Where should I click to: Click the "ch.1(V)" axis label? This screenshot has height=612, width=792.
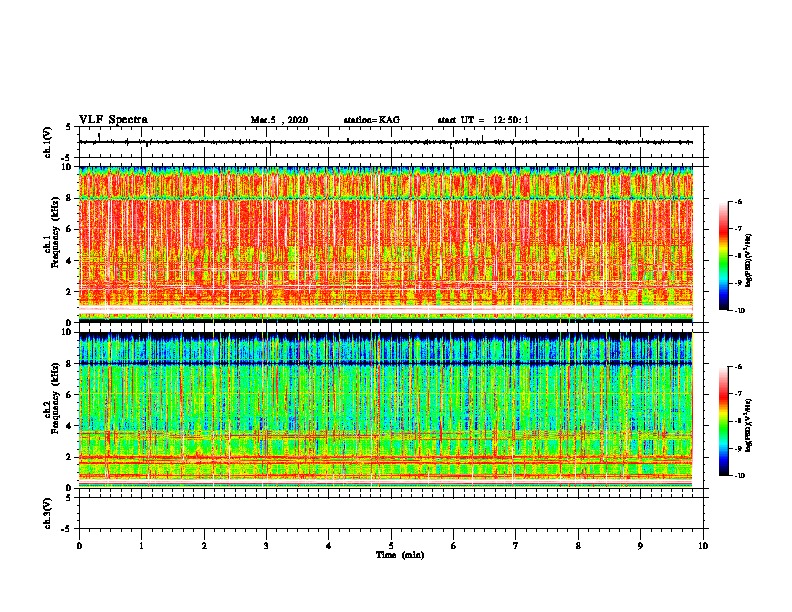[x=47, y=142]
